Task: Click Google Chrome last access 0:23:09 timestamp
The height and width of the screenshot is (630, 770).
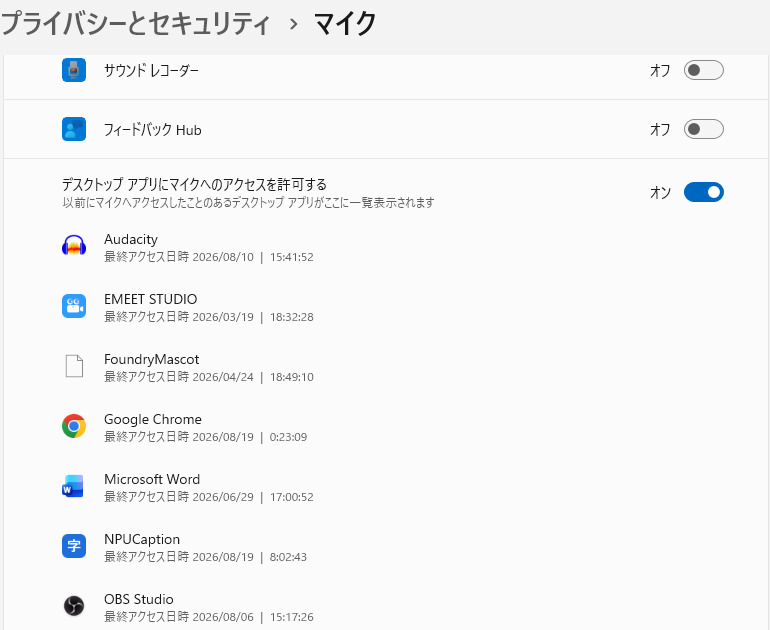Action: coord(205,437)
